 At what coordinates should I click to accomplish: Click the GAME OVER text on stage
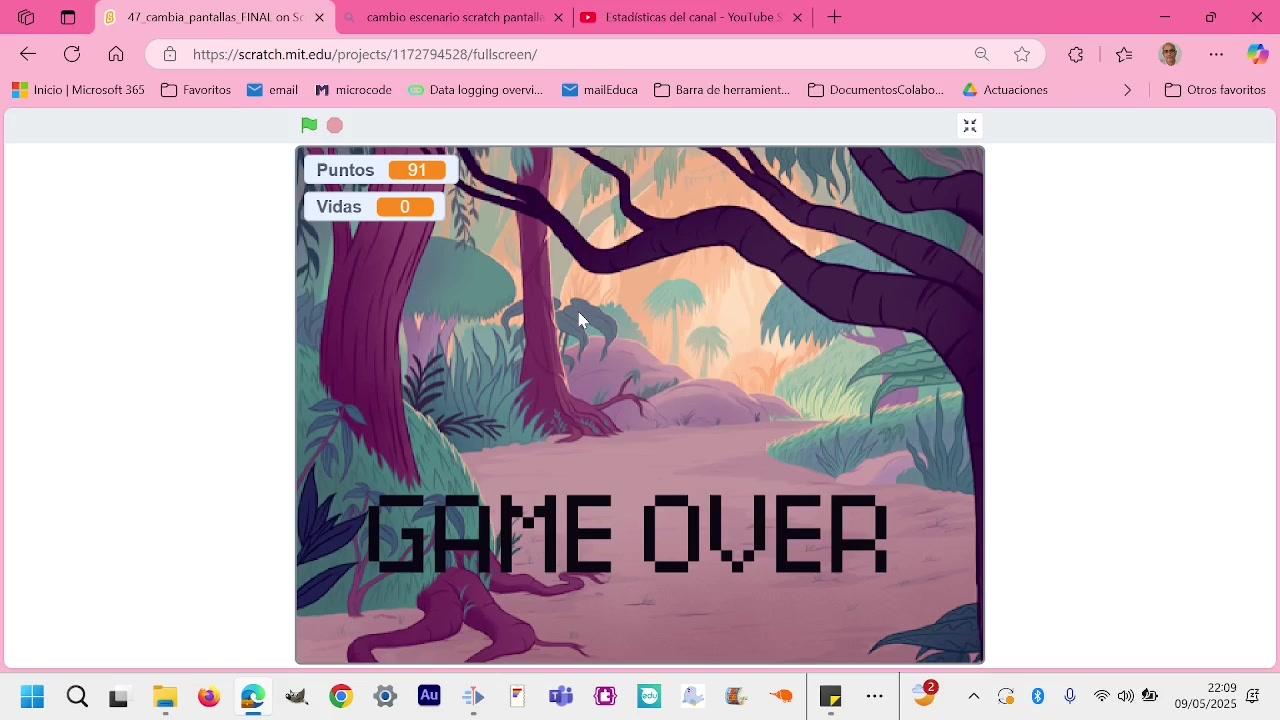(x=627, y=534)
